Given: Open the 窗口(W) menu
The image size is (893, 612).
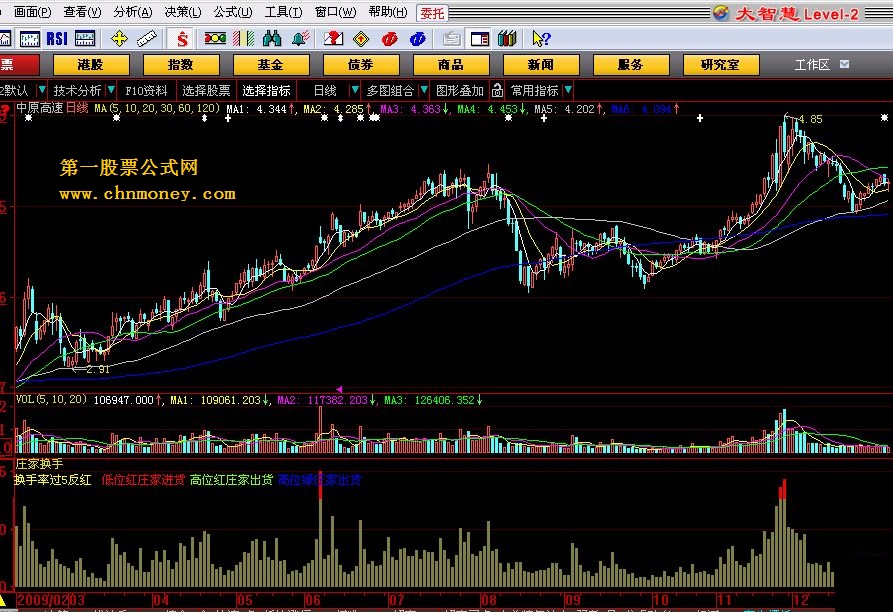Looking at the screenshot, I should click(x=335, y=12).
